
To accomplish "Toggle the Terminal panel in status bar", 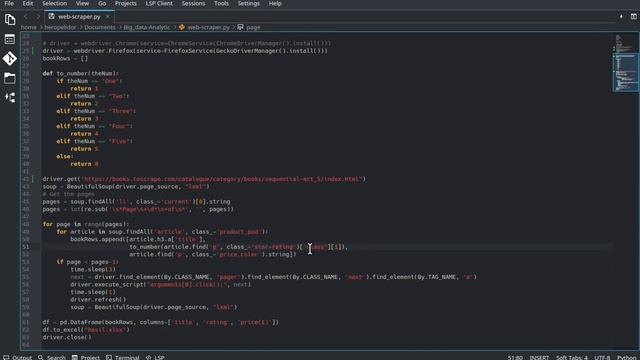I will coord(123,357).
